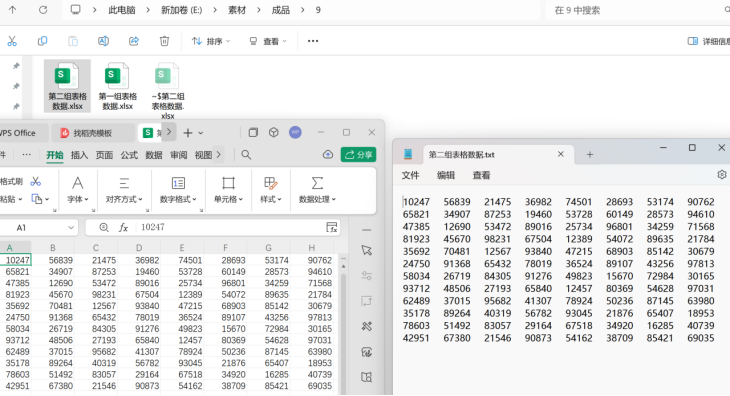Click the Notepad 文件 menu
The image size is (730, 396).
click(x=410, y=175)
